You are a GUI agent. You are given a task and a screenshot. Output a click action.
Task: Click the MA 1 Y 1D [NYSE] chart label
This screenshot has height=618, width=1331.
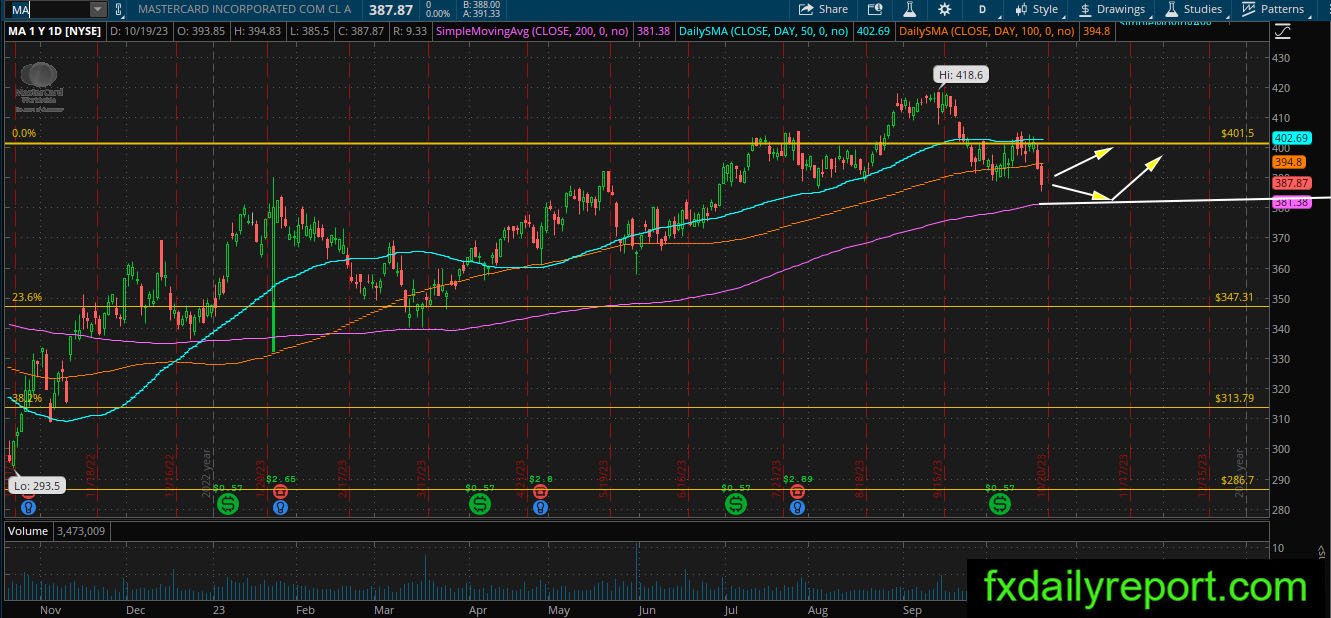coord(55,31)
